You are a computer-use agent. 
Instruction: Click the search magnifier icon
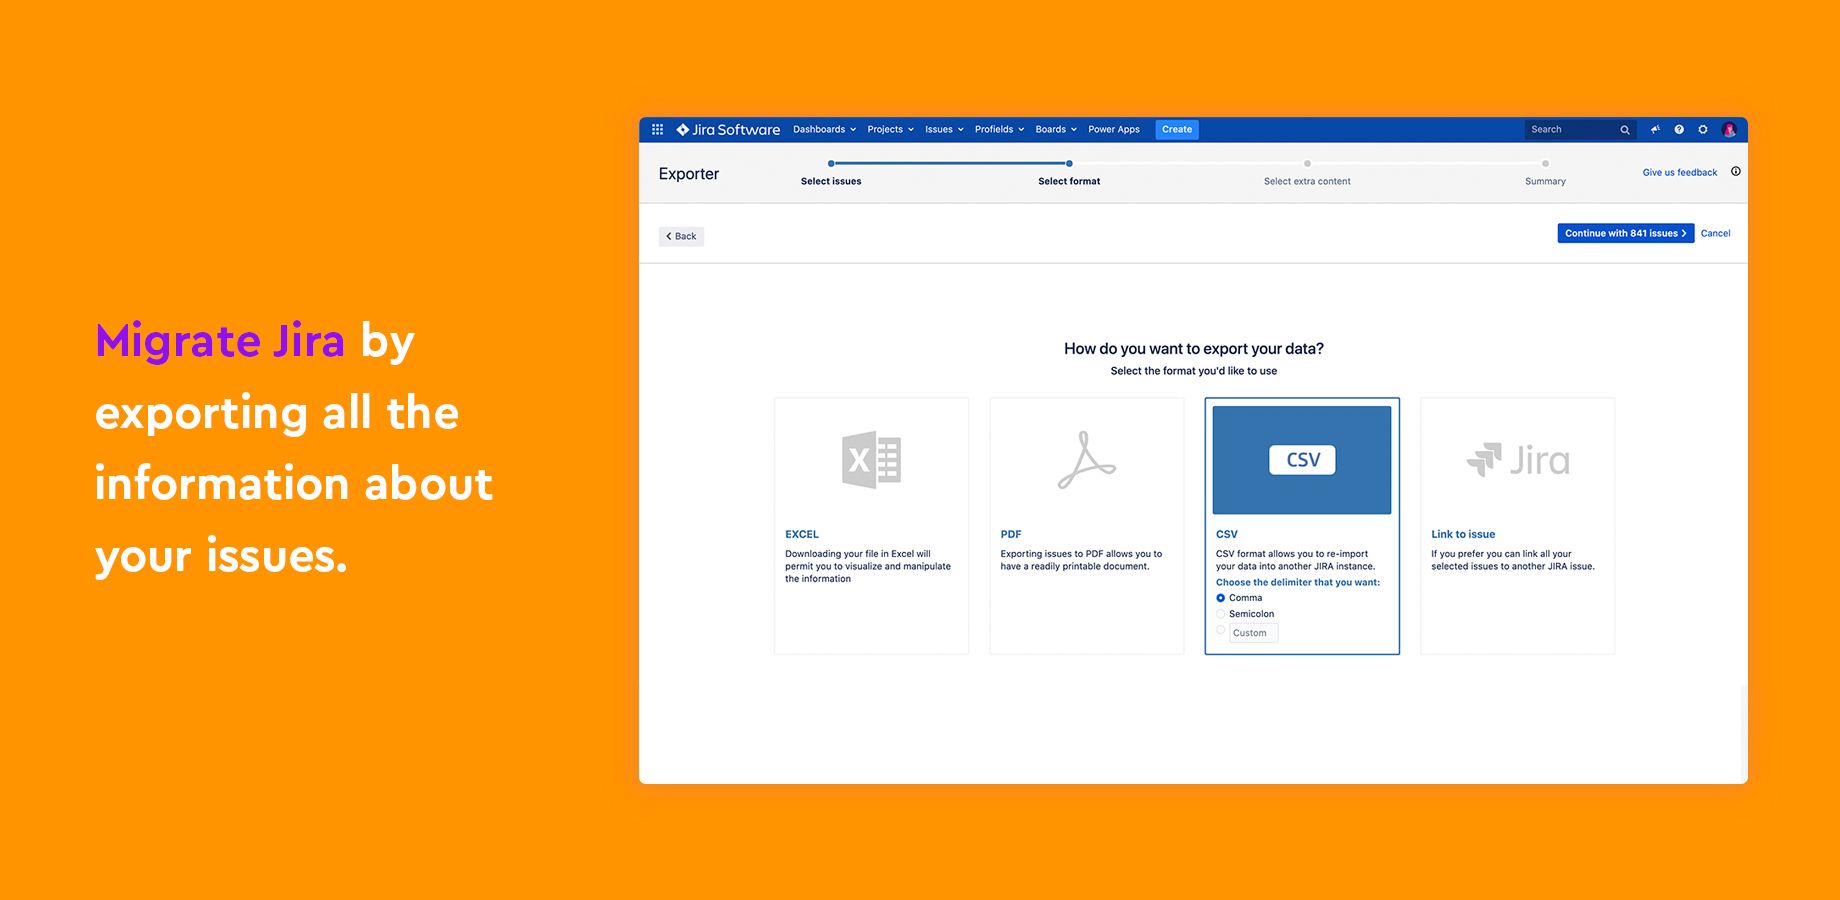point(1625,130)
